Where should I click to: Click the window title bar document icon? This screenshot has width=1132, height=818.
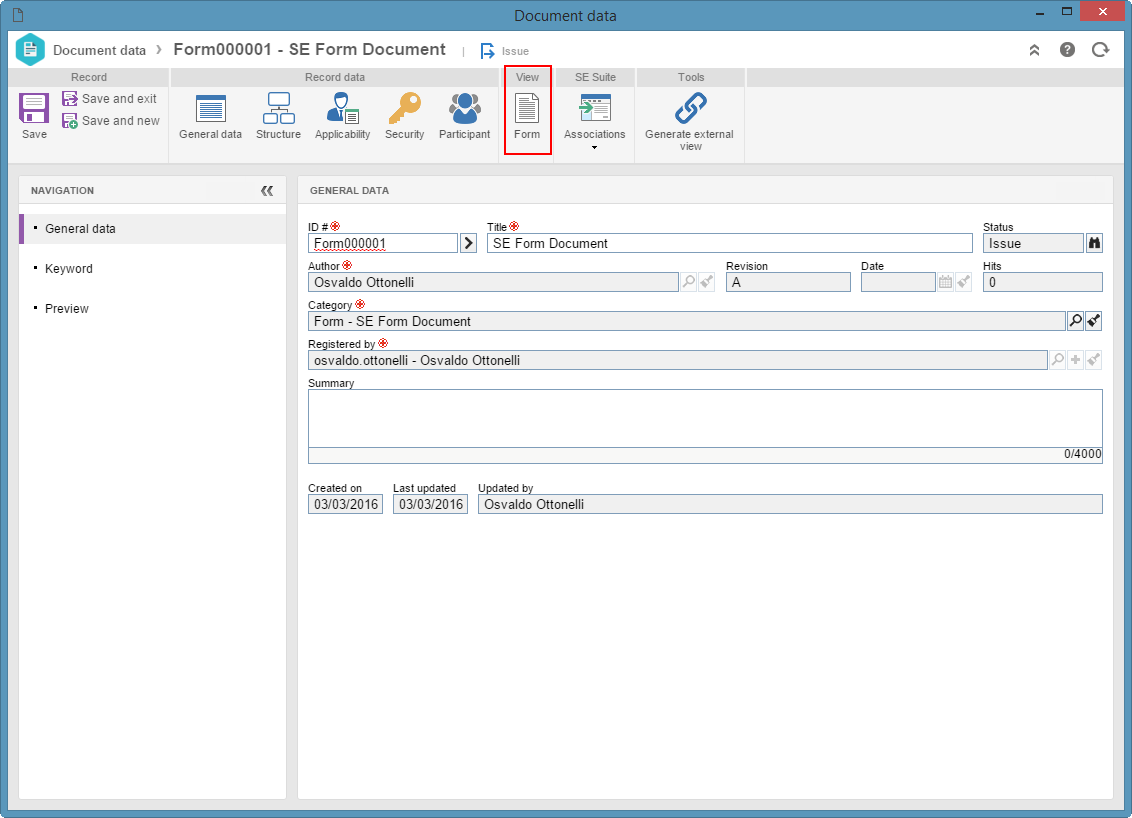pyautogui.click(x=18, y=14)
